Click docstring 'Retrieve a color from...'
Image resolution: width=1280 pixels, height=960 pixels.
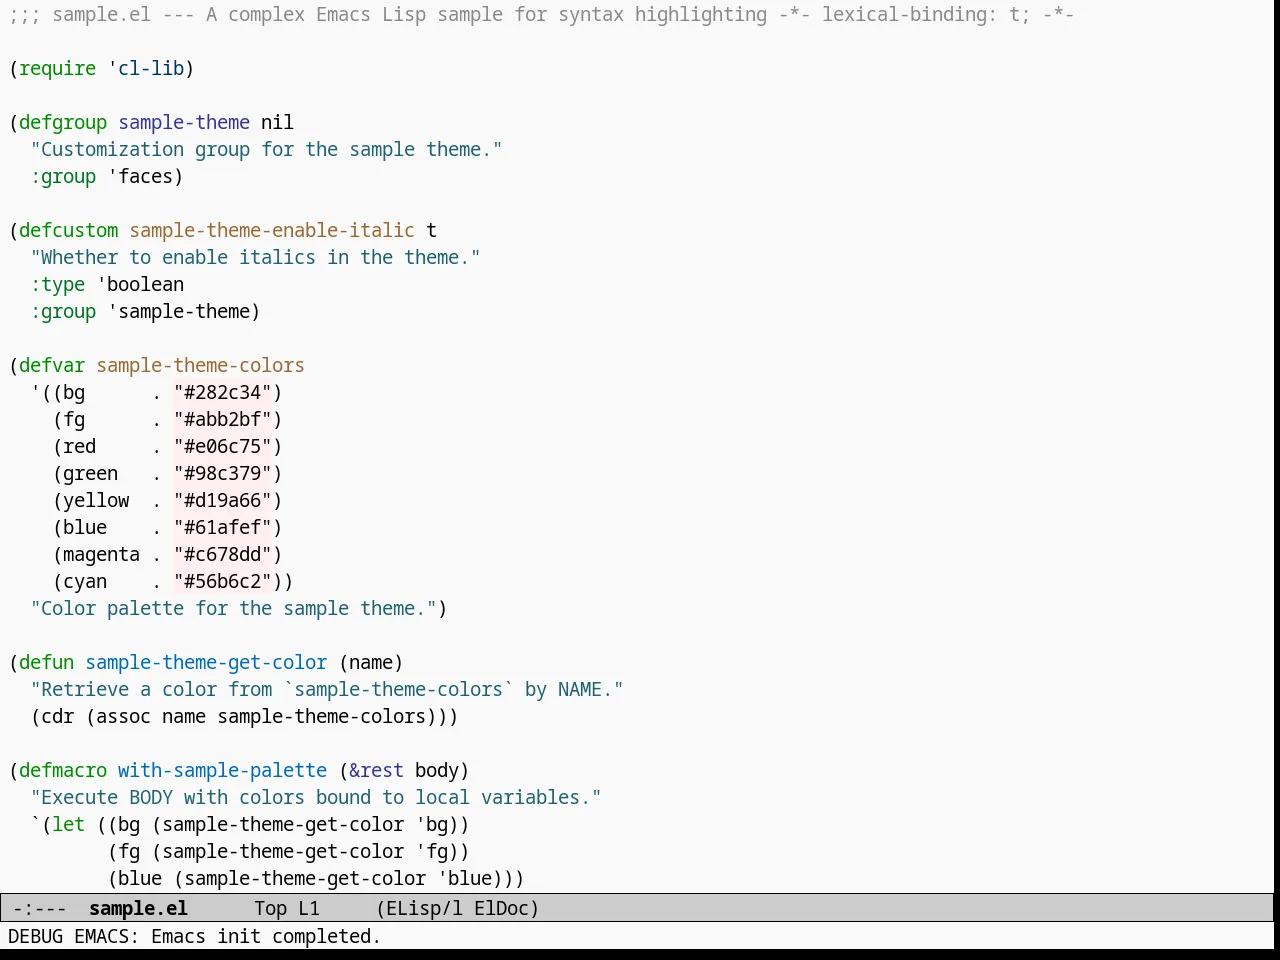327,689
